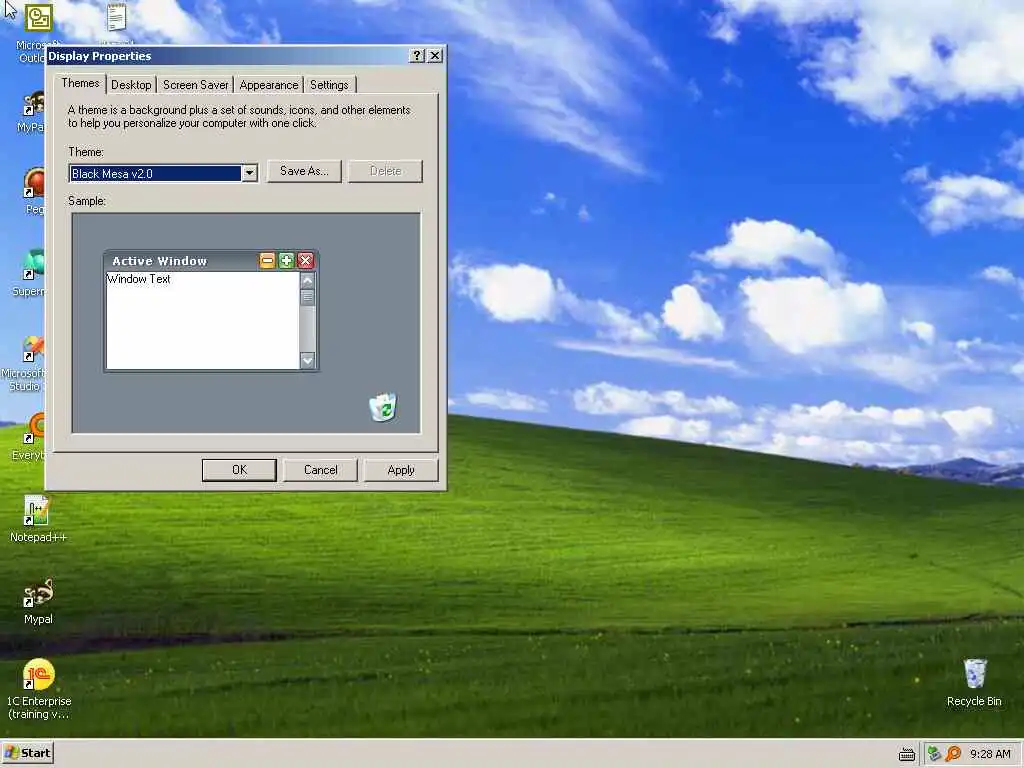Click the notepad file icon at top
The height and width of the screenshot is (768, 1024).
[116, 17]
